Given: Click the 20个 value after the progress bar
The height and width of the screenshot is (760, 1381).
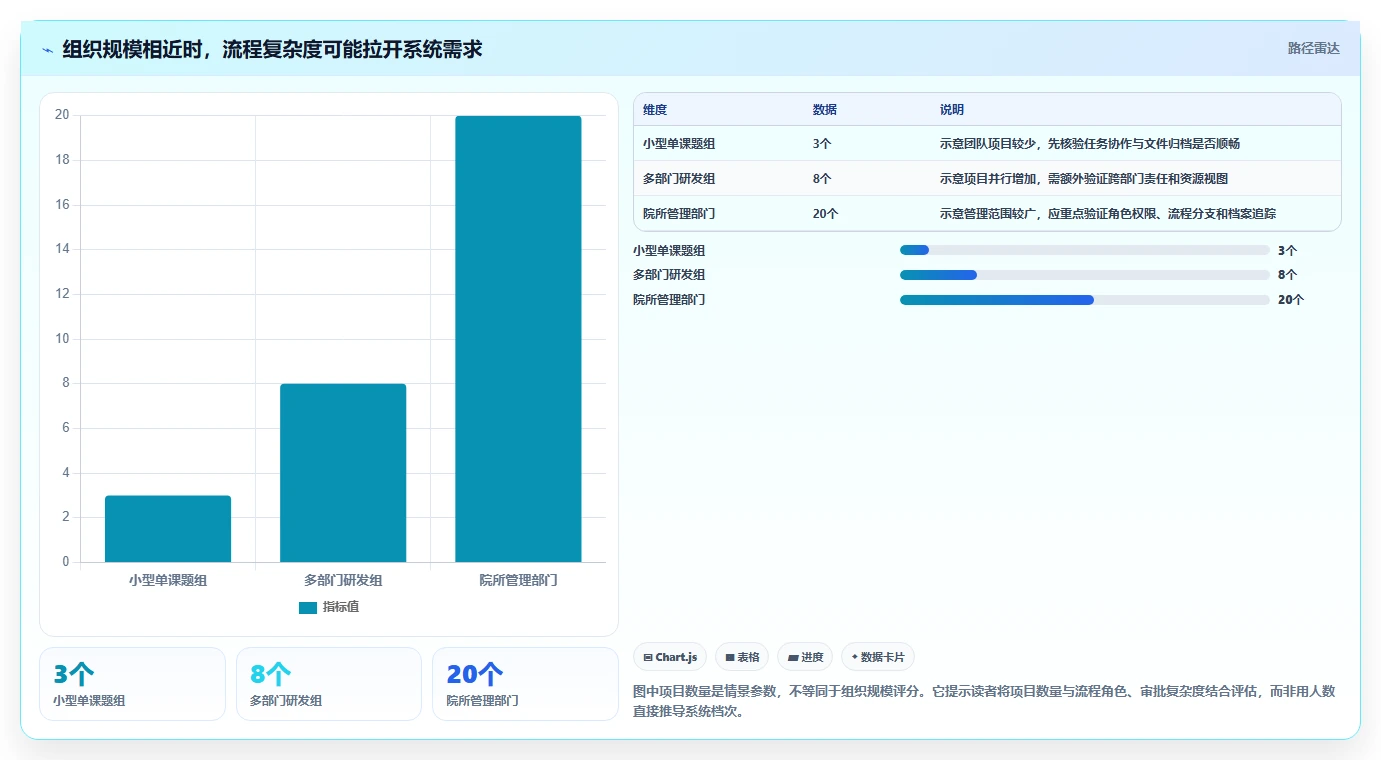Looking at the screenshot, I should pyautogui.click(x=1291, y=300).
